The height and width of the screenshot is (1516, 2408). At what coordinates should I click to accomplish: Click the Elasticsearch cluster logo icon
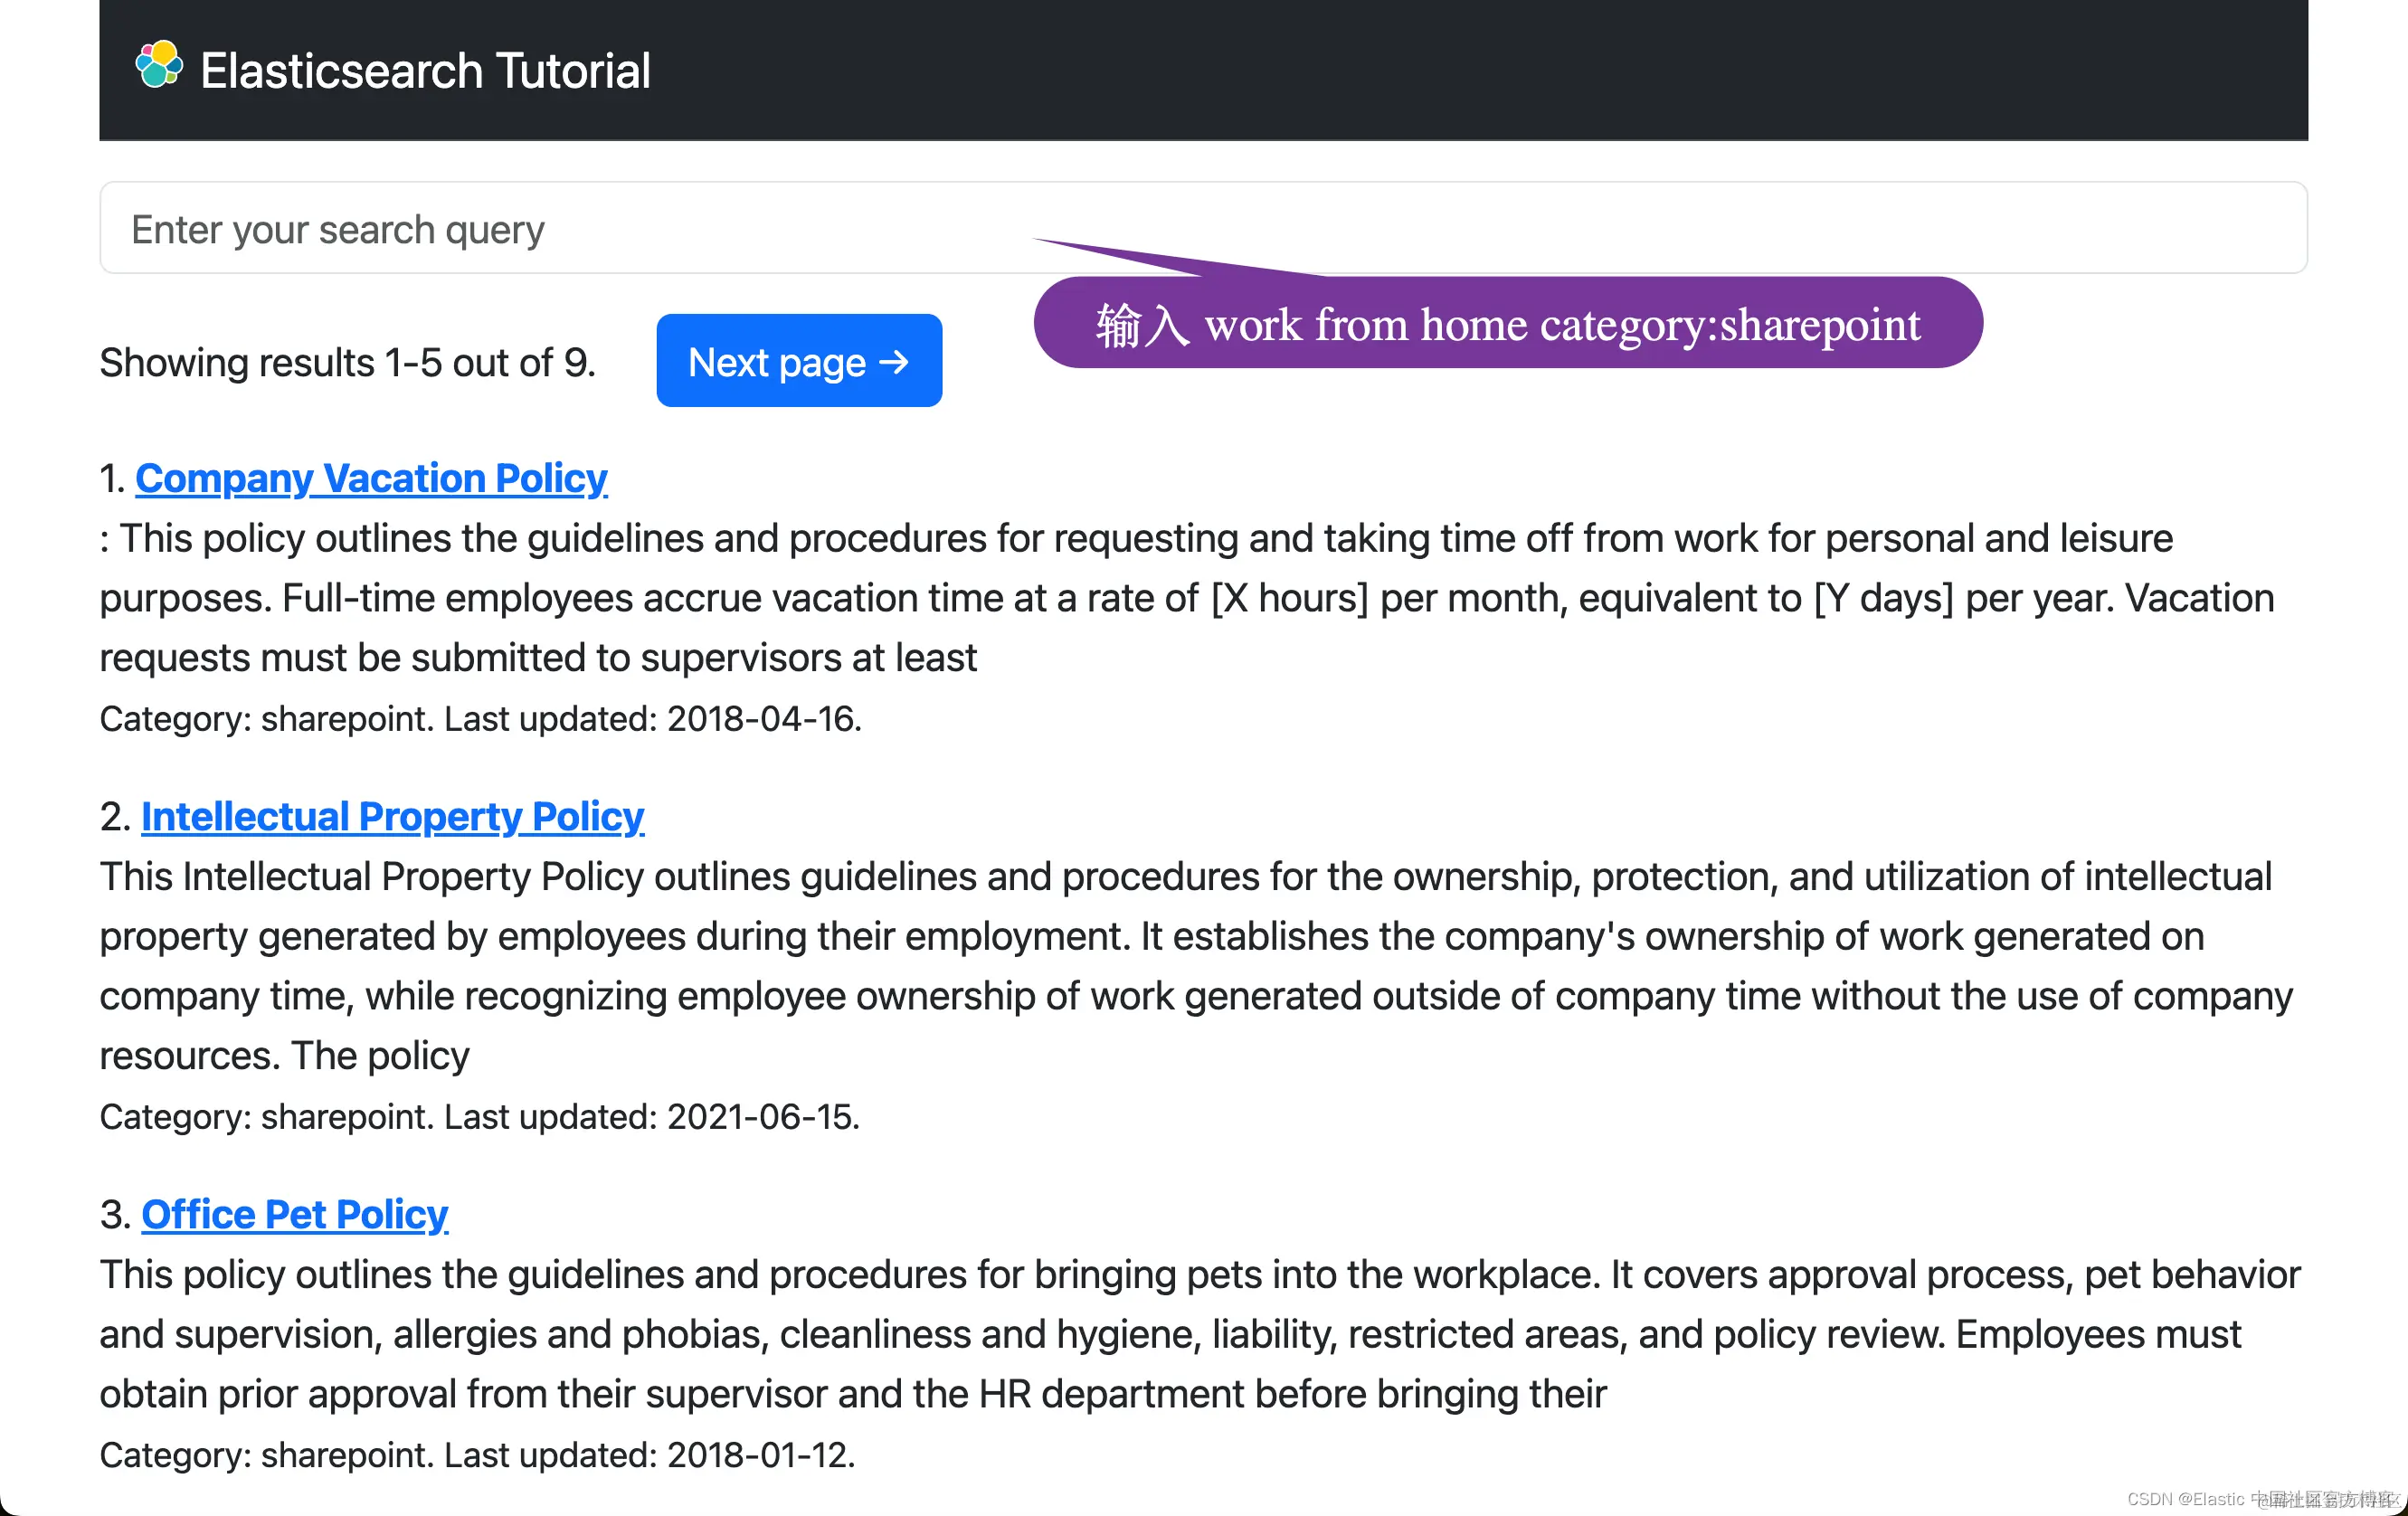pyautogui.click(x=159, y=66)
